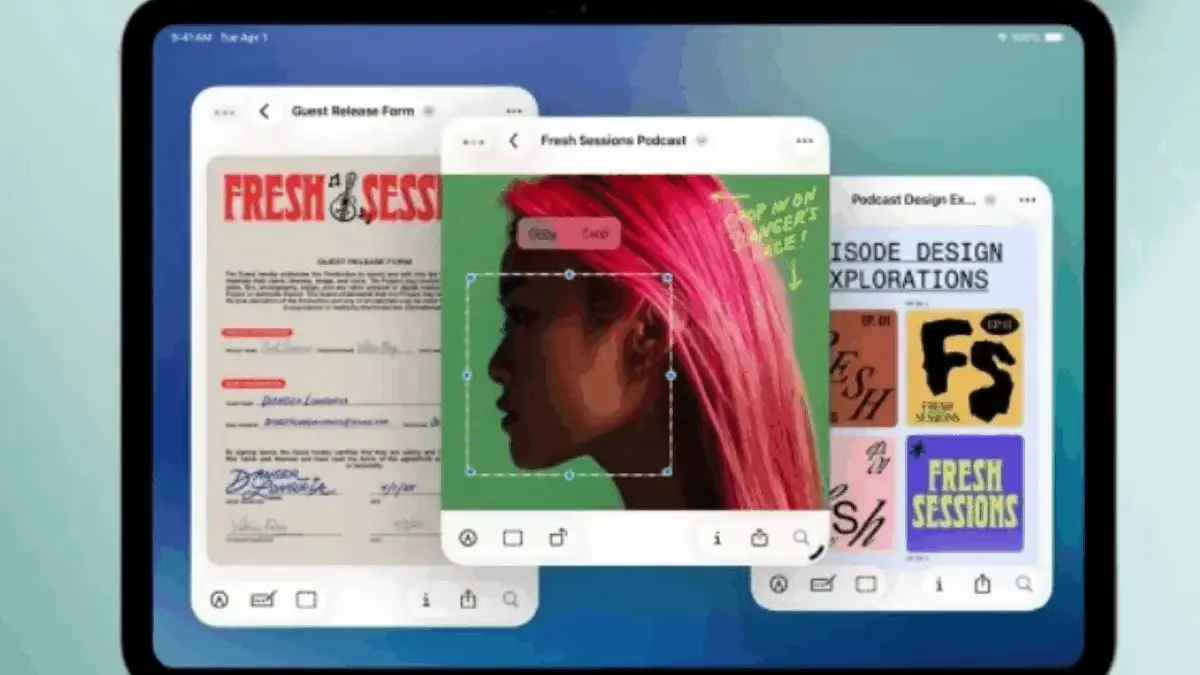Share the Podcast Design document
Screen dimensions: 1200x675
pyautogui.click(x=982, y=584)
